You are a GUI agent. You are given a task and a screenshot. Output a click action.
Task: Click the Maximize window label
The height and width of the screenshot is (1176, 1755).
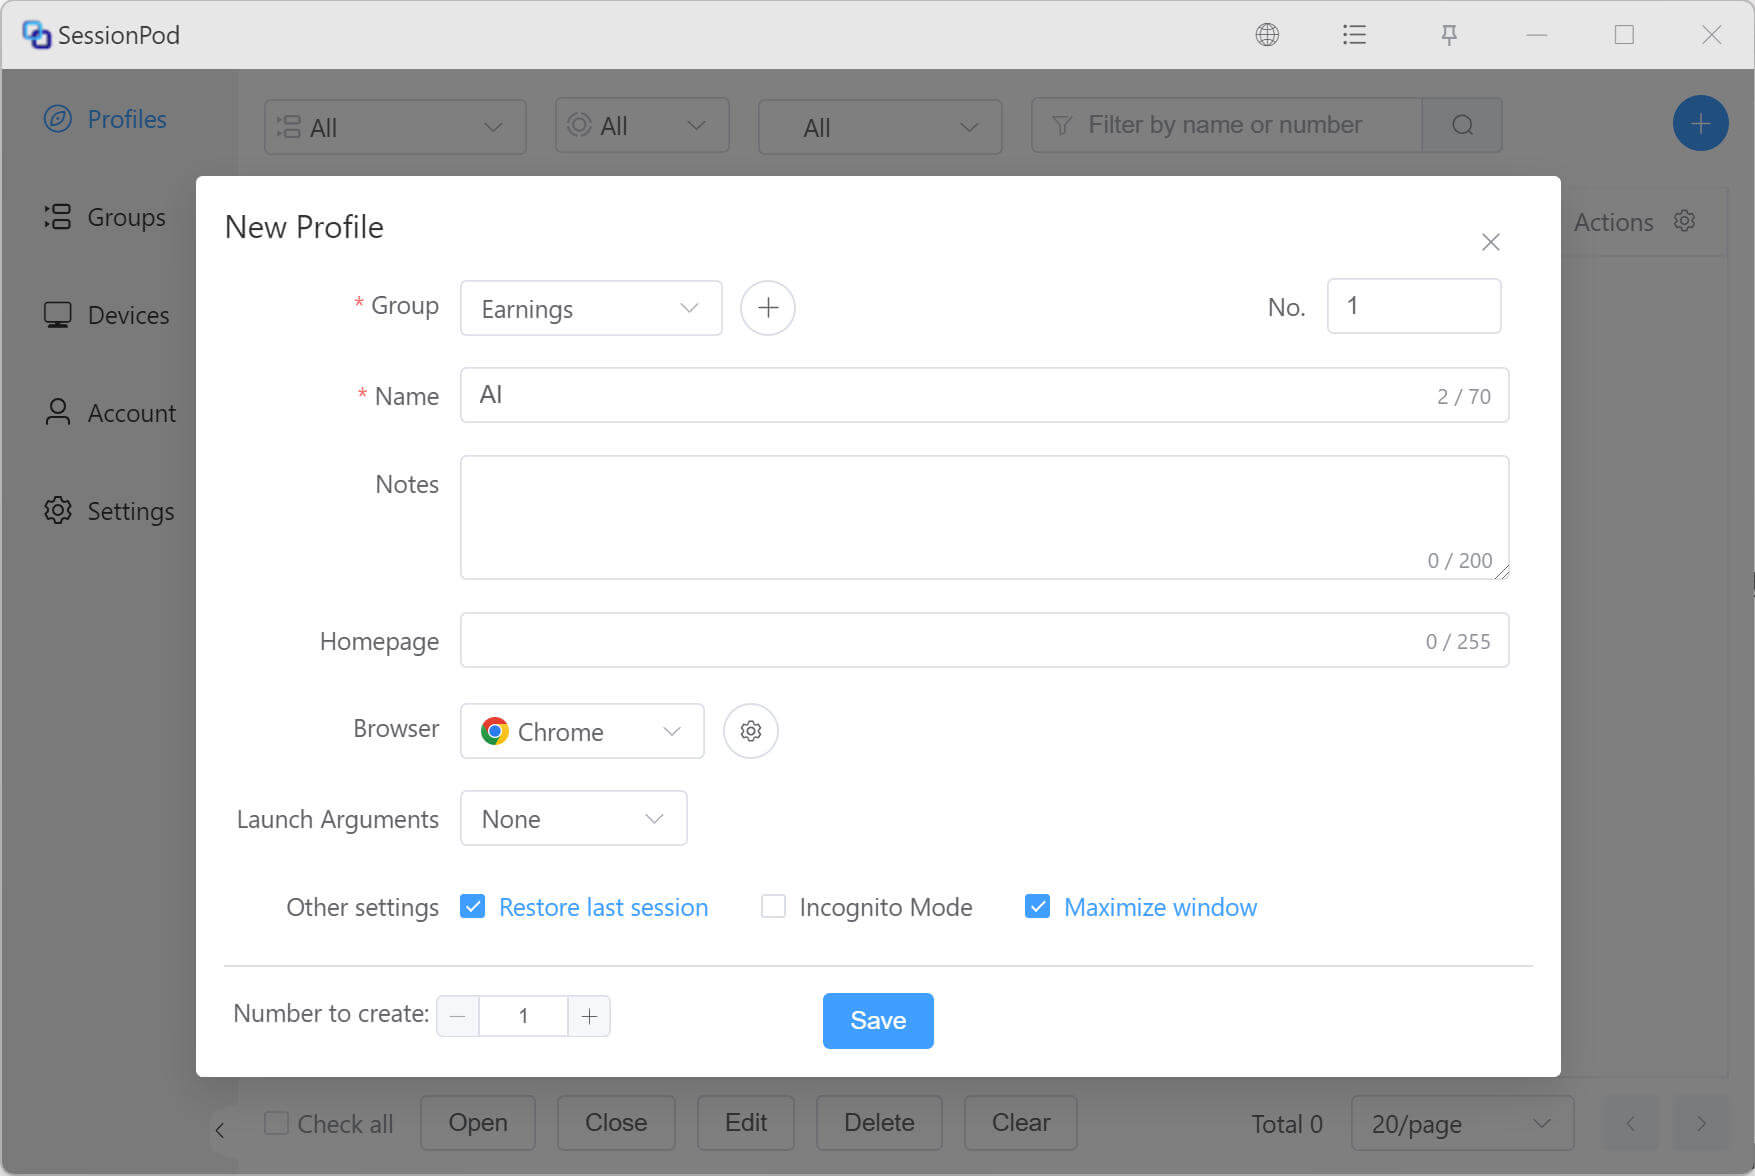pos(1160,907)
